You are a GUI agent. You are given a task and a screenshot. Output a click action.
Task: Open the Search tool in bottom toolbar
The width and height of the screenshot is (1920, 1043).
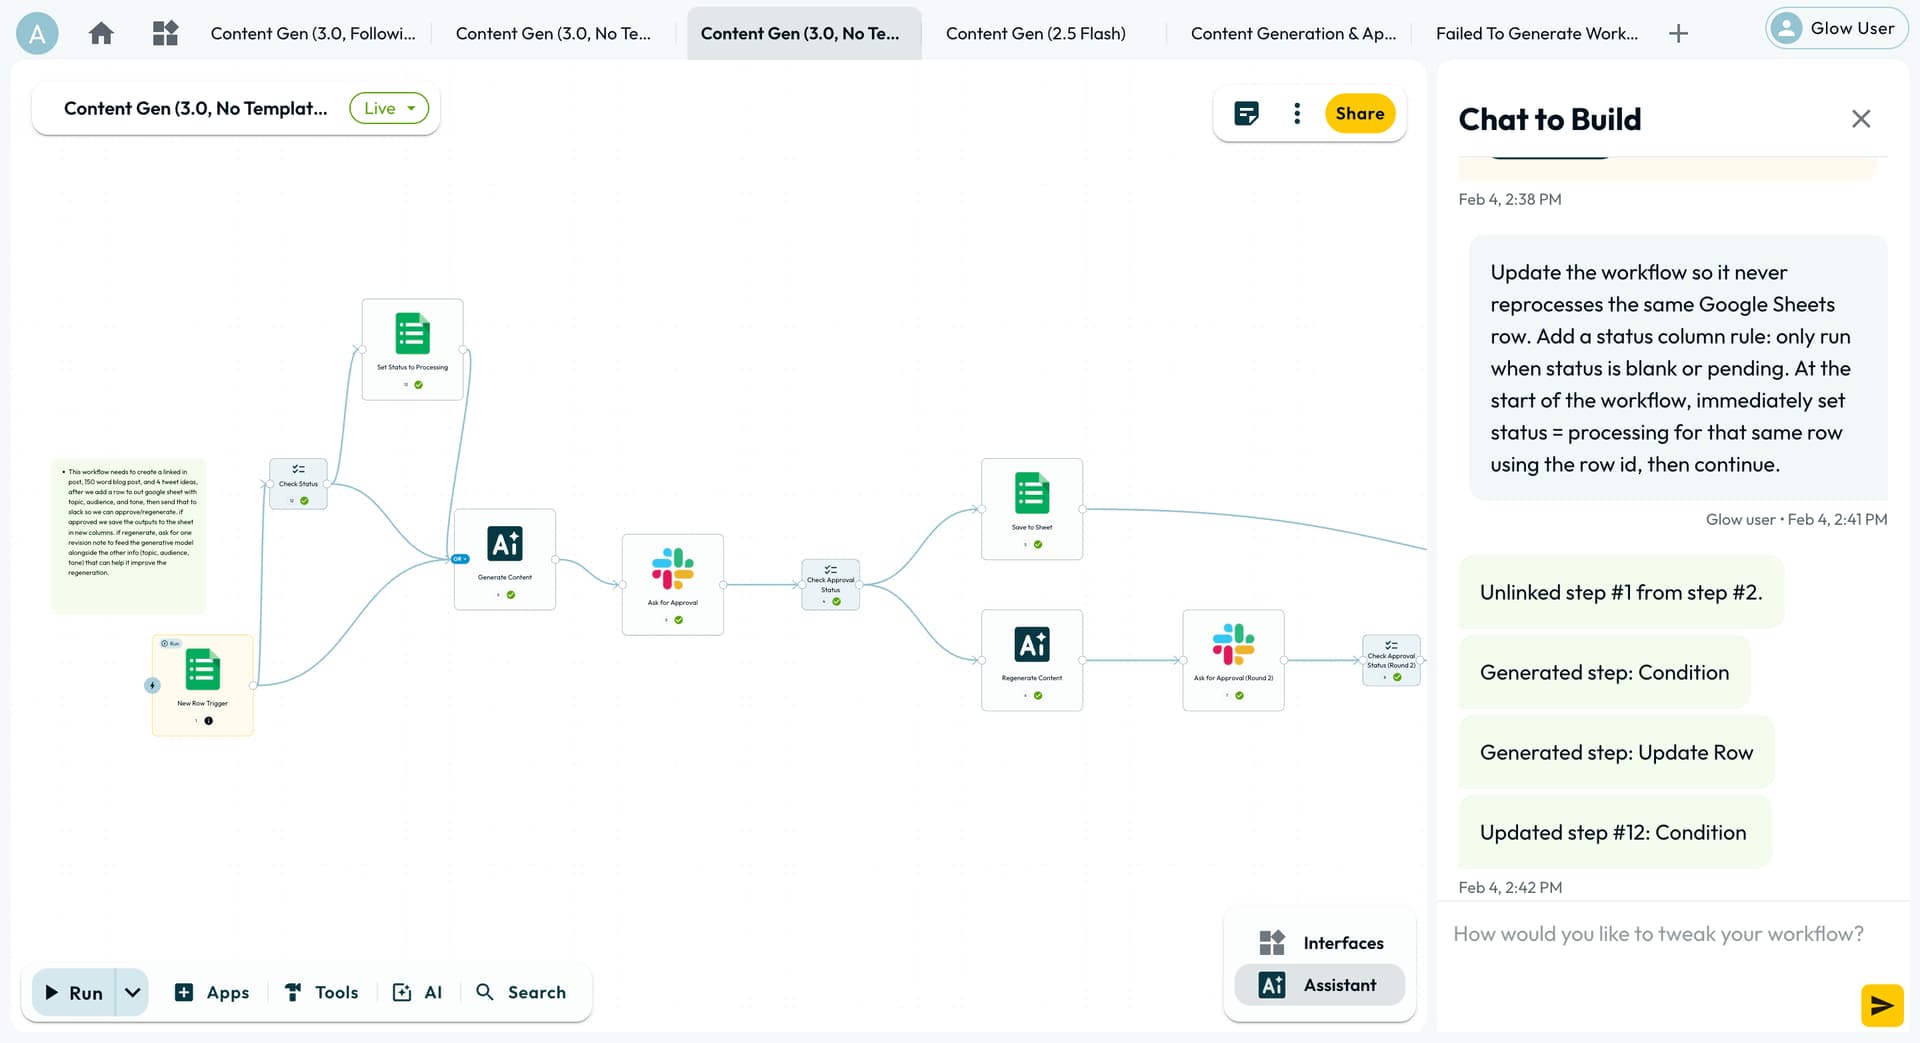[521, 992]
